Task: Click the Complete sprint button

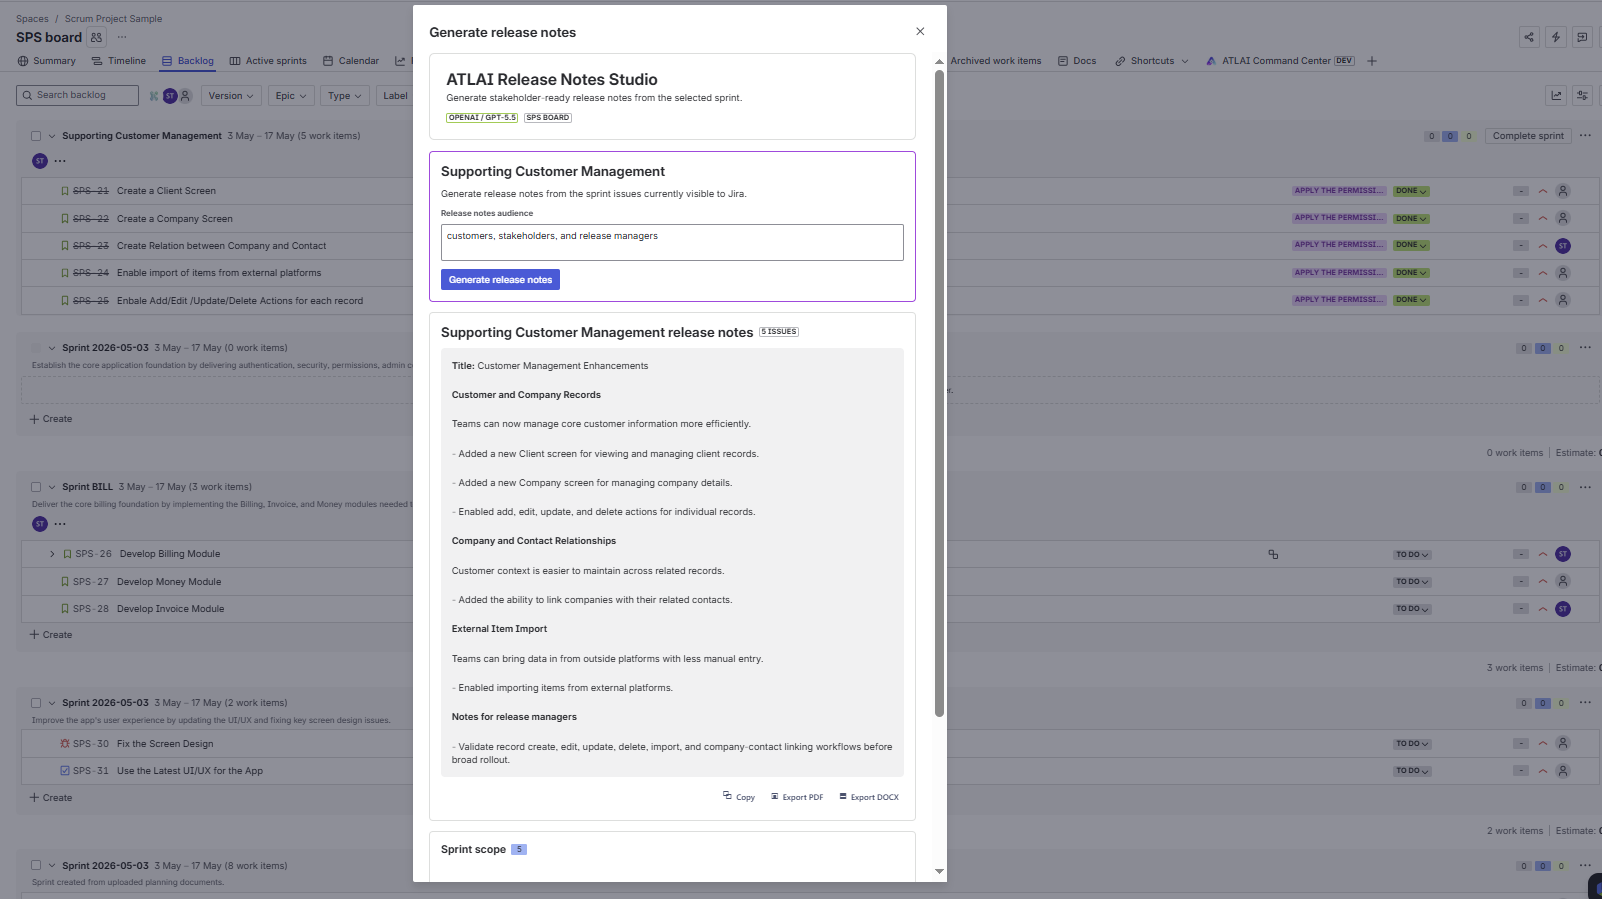Action: pos(1528,136)
